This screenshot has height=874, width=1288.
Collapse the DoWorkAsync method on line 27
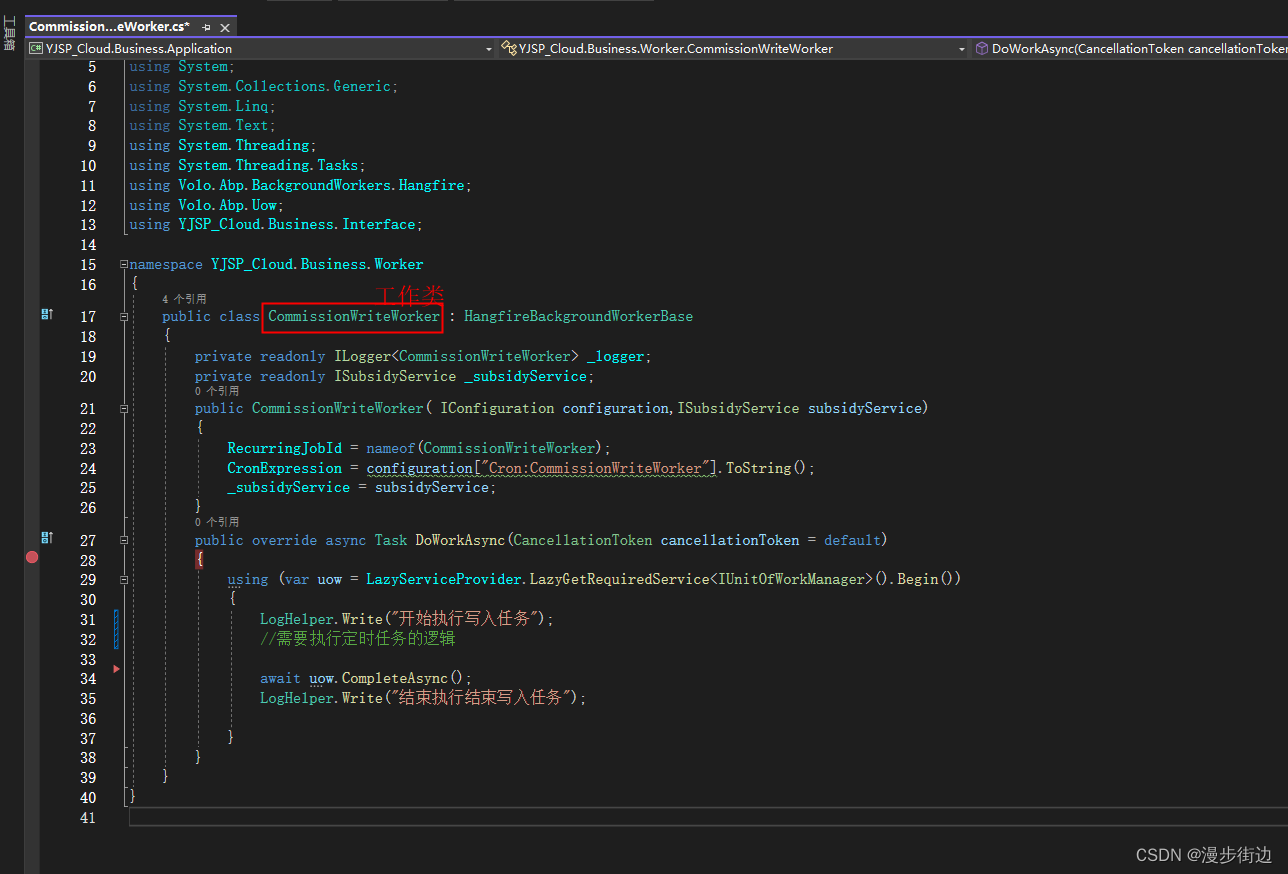[x=122, y=538]
